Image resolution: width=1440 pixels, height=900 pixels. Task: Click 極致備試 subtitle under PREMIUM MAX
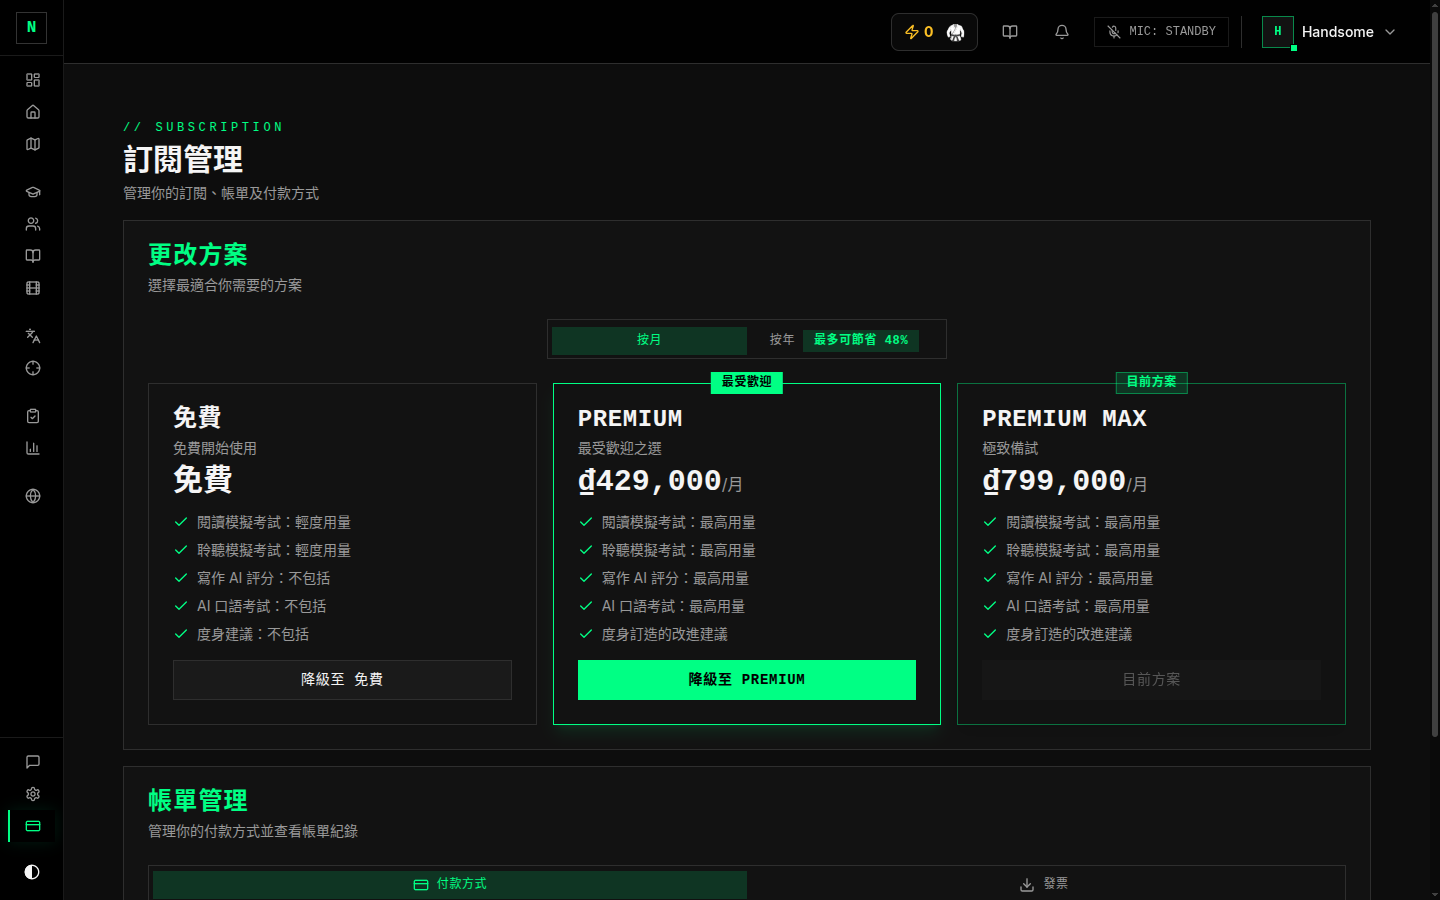pyautogui.click(x=1010, y=449)
